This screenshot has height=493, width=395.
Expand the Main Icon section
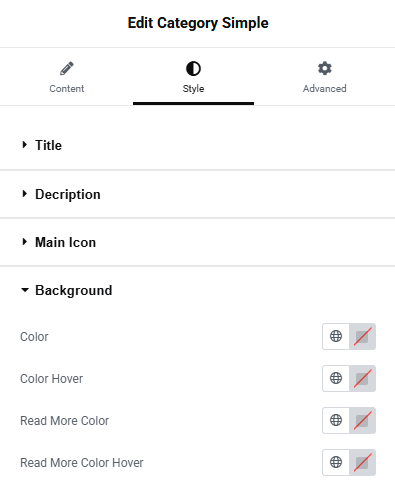point(197,242)
